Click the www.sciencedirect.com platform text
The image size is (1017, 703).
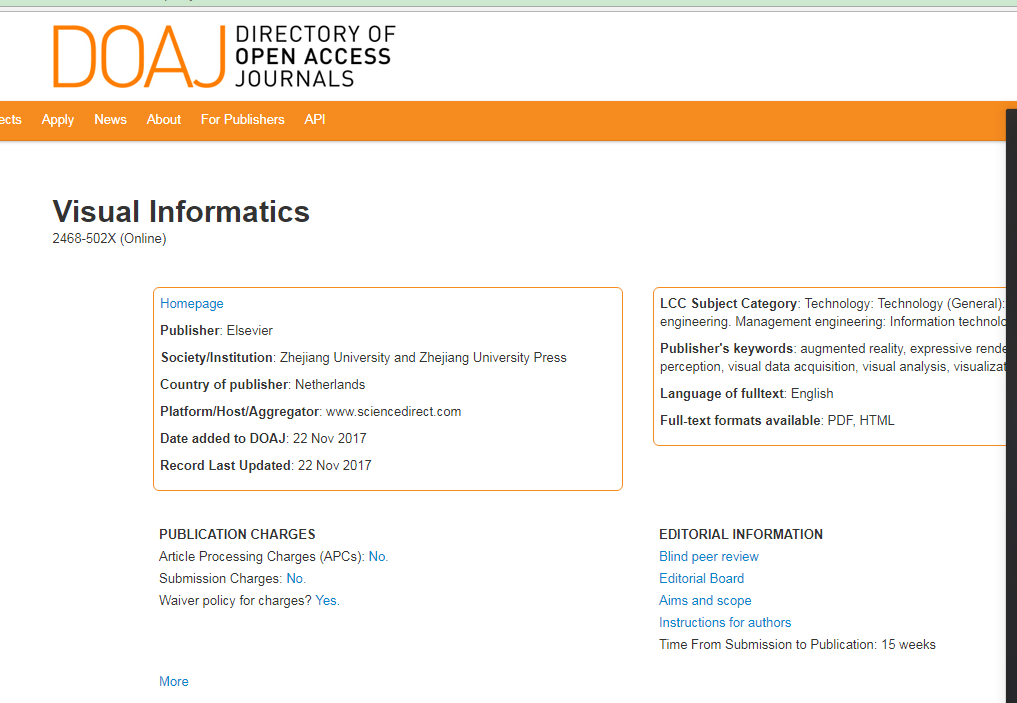tap(394, 412)
